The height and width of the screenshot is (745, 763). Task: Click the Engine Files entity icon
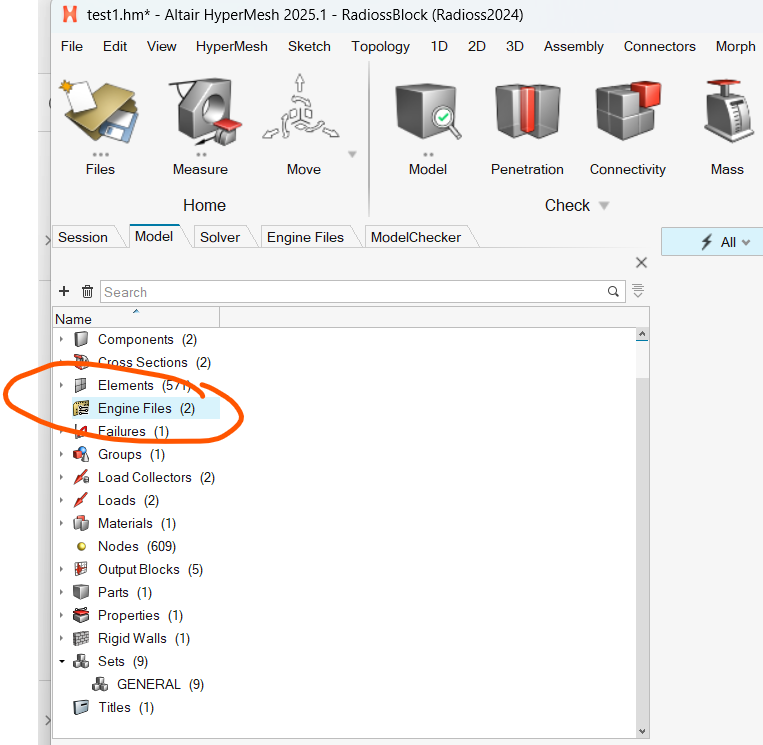pos(81,408)
